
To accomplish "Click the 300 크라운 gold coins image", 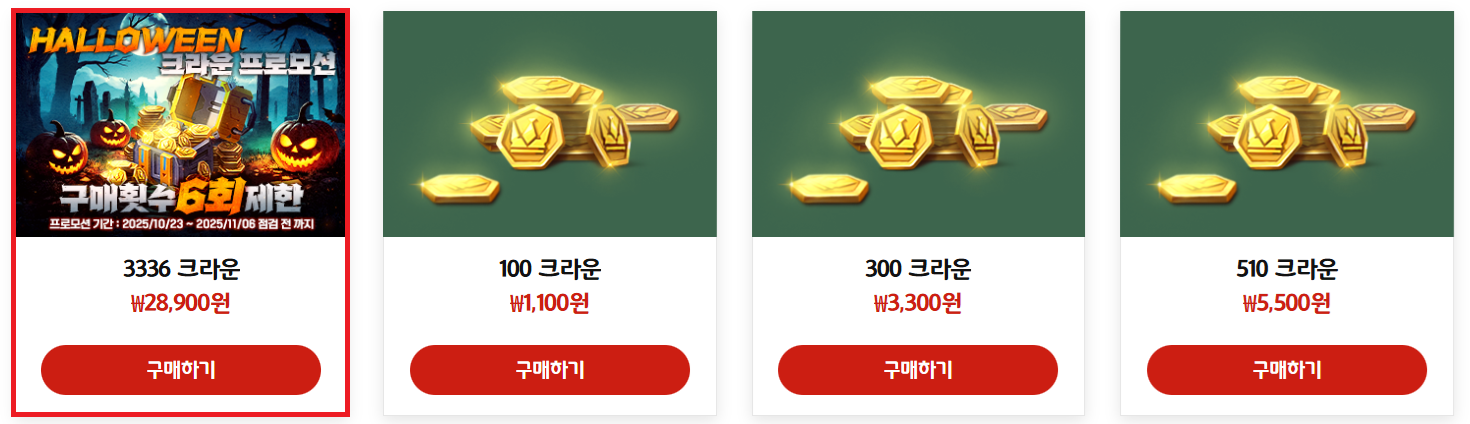I will [x=918, y=124].
